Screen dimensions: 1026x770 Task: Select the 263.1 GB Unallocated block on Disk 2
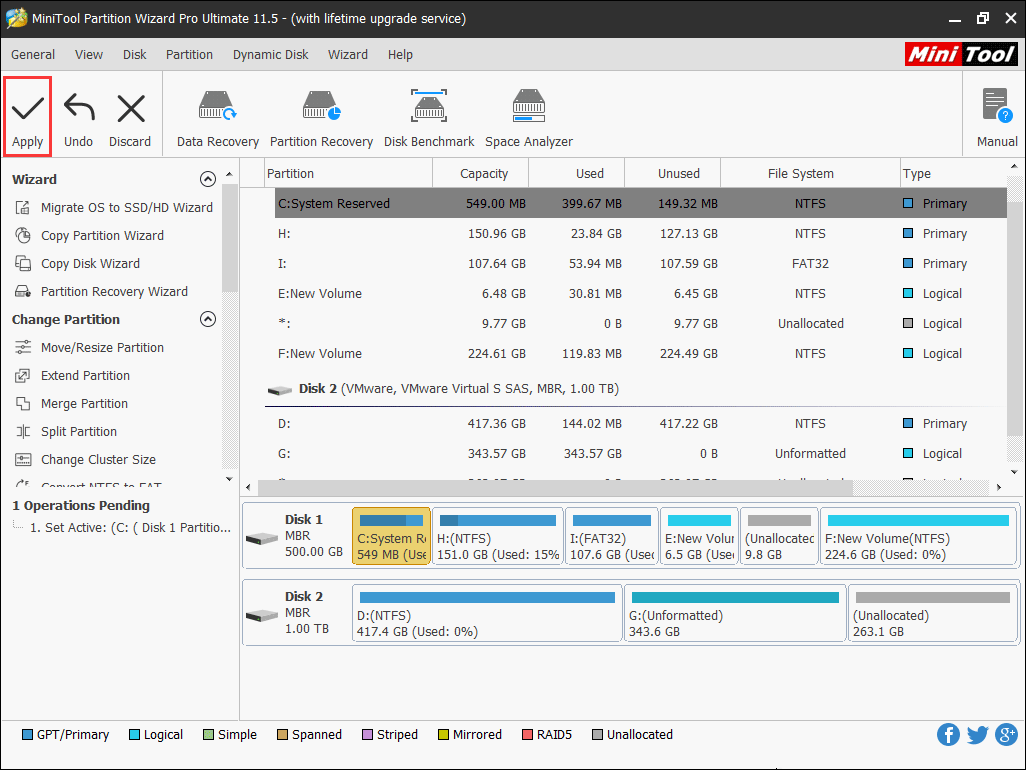[x=932, y=613]
